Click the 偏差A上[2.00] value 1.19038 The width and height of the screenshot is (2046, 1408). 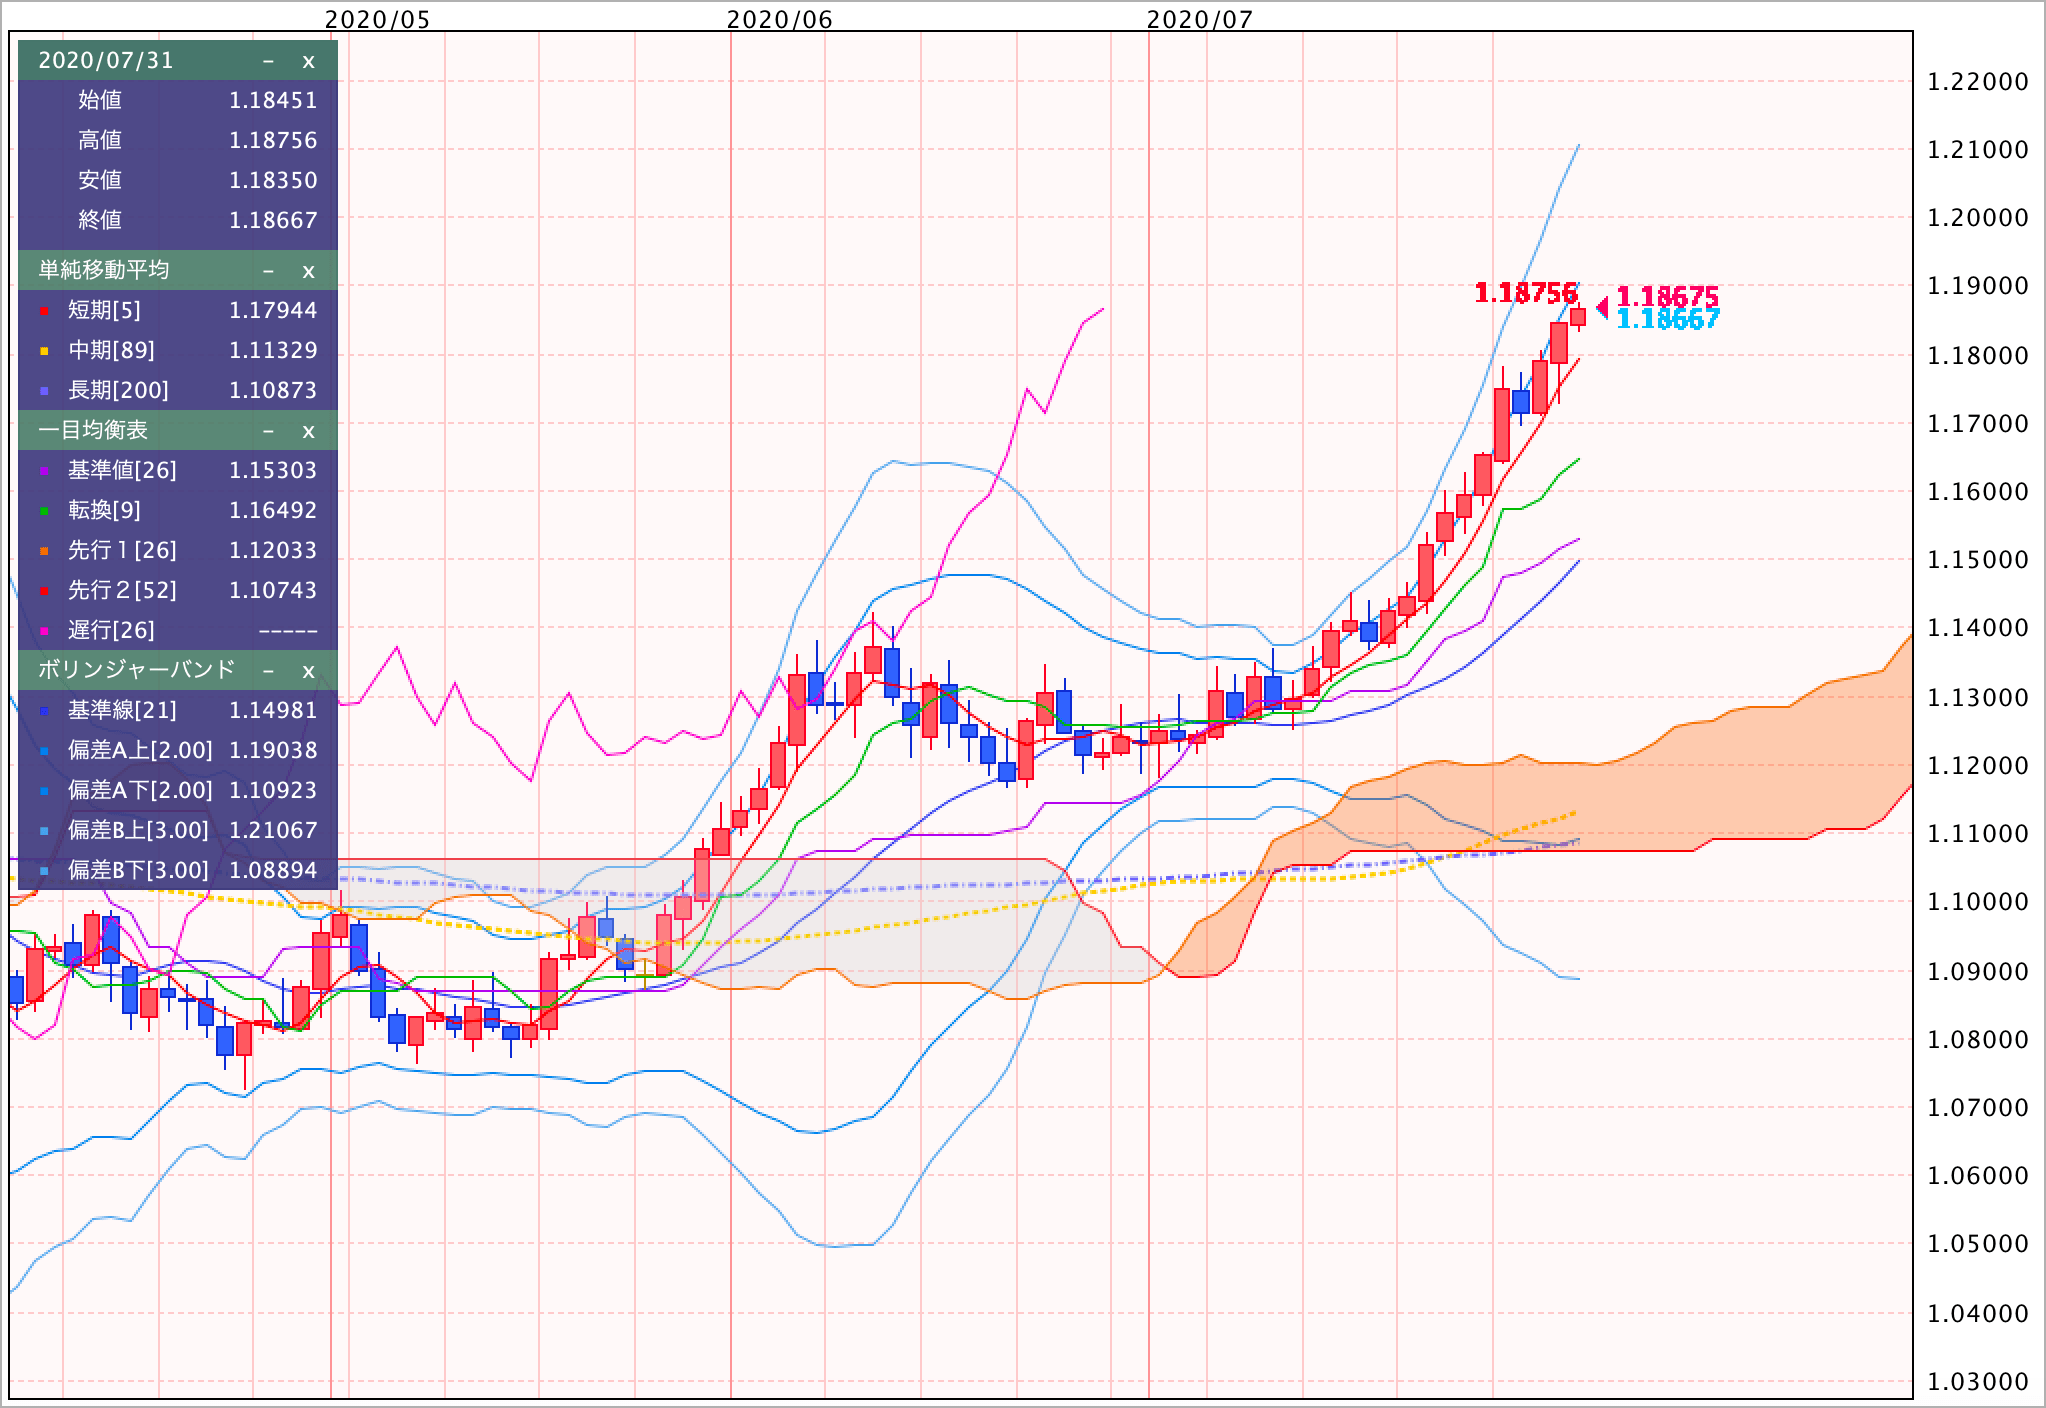tap(273, 751)
